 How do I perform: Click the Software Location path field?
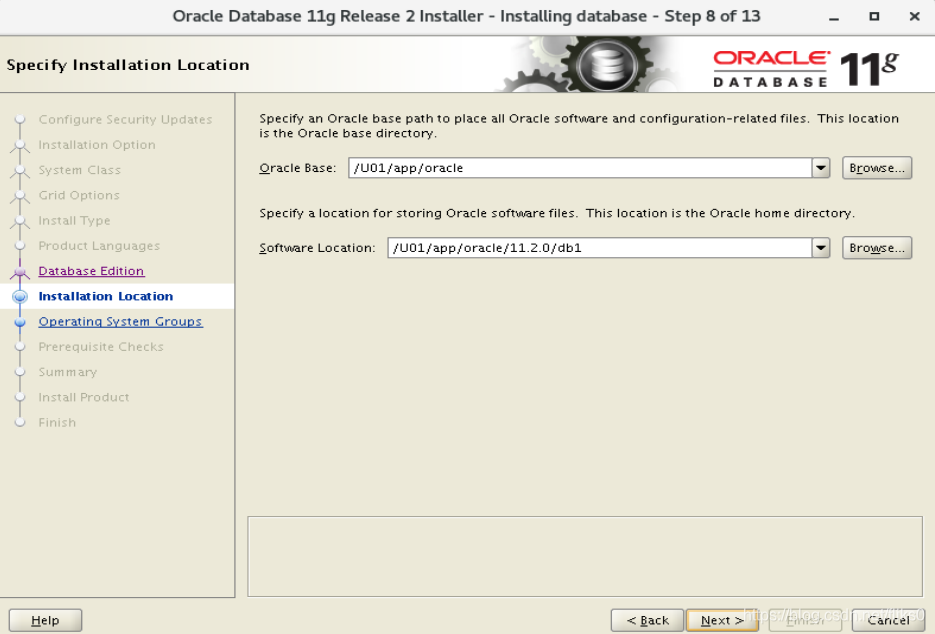pos(599,248)
